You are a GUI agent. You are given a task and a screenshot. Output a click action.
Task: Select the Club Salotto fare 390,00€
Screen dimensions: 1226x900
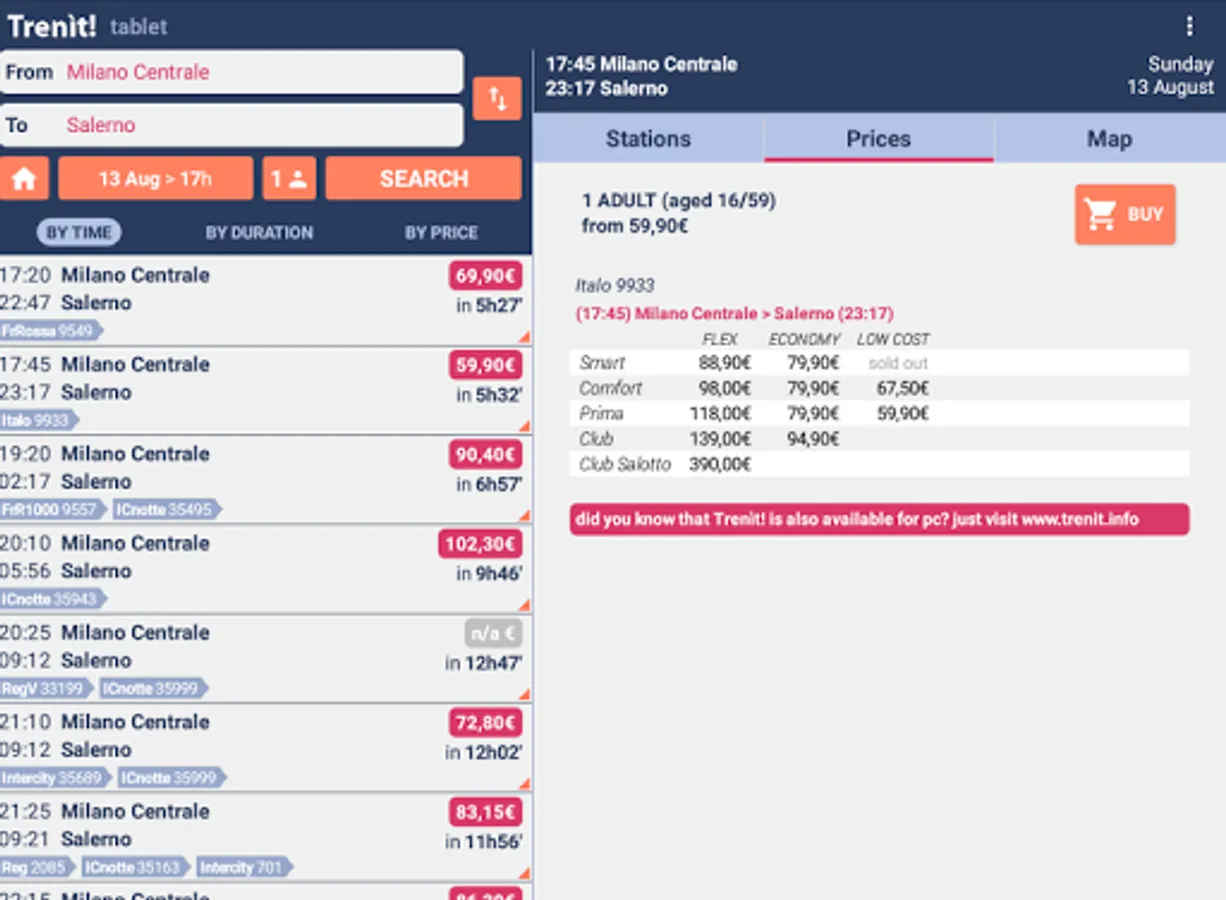720,464
